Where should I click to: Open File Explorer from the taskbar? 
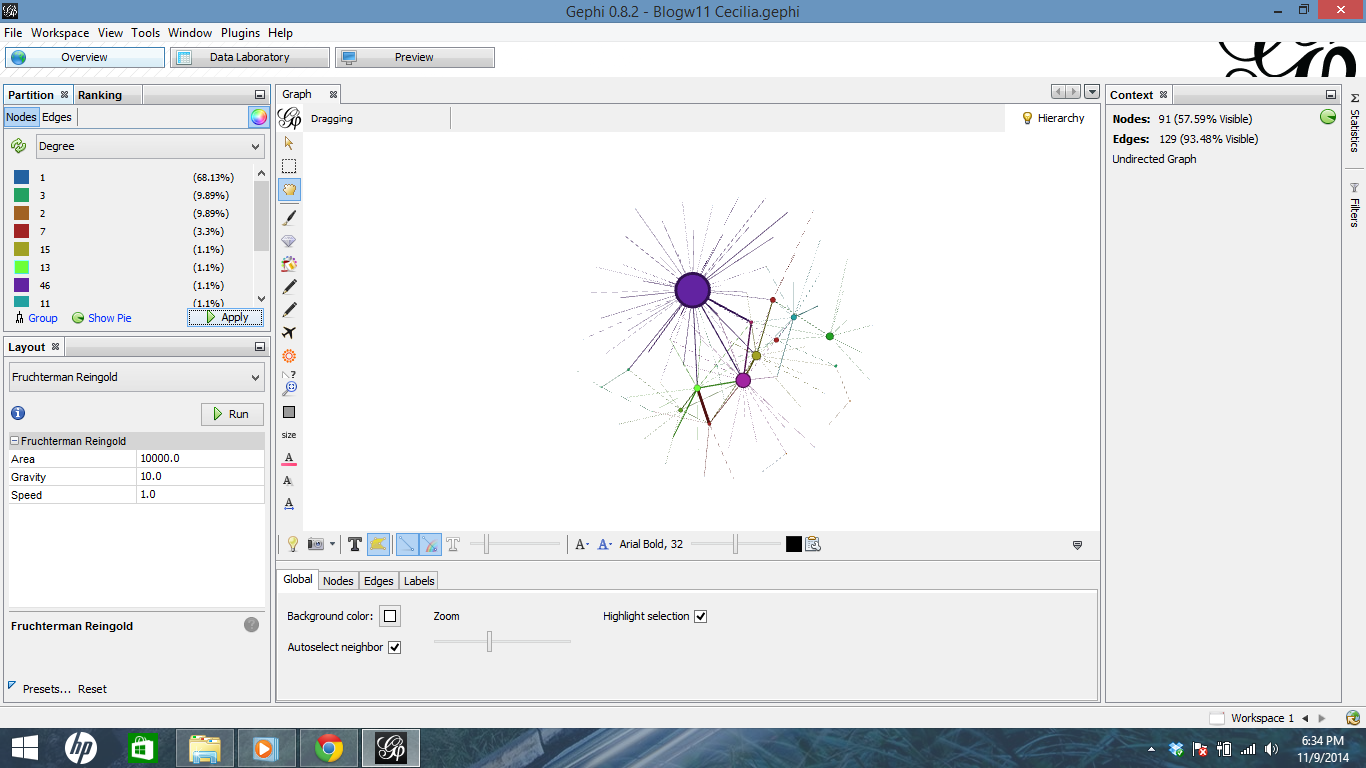coord(205,748)
